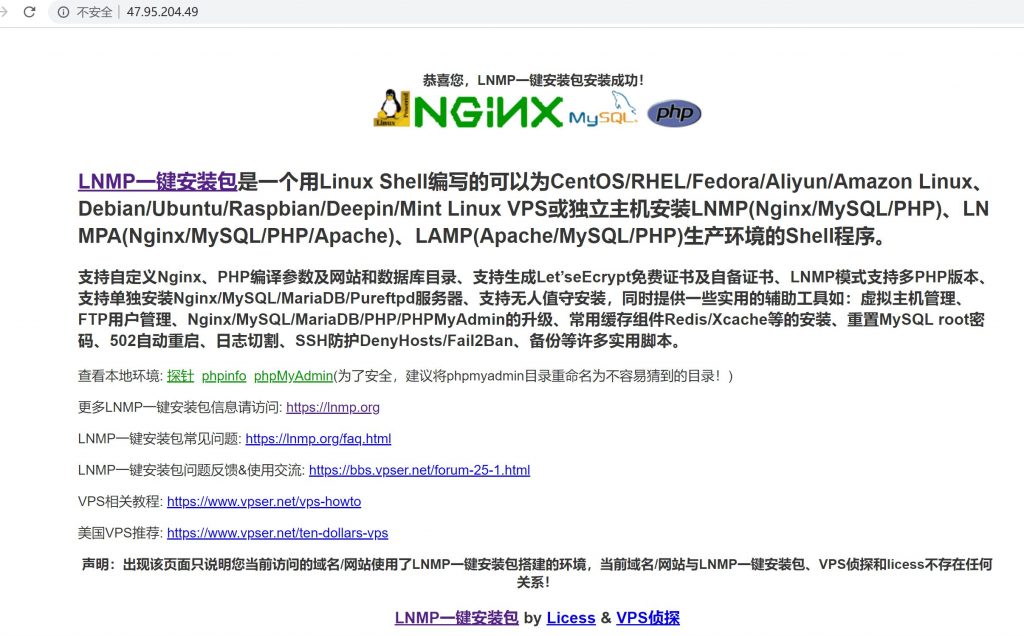Open the bbs.vpser.net forum link

pos(419,469)
